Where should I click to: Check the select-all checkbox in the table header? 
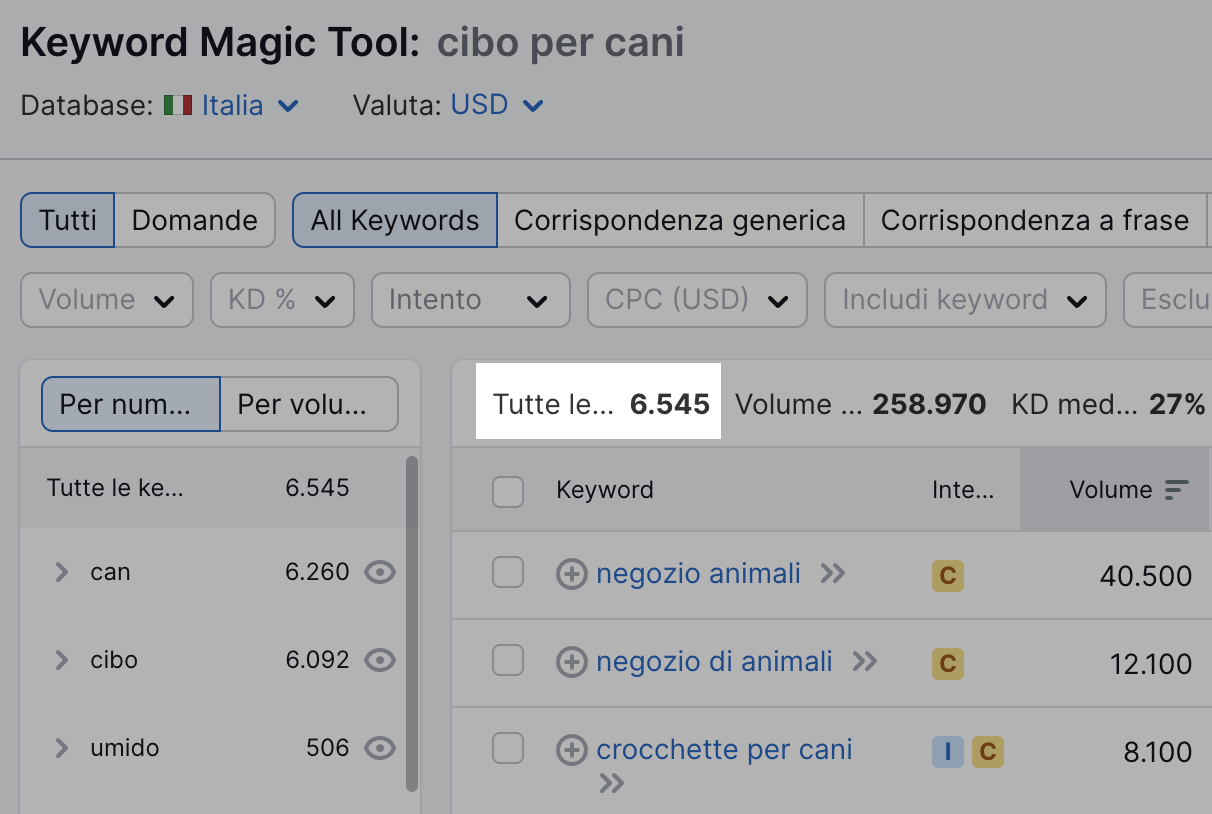coord(508,490)
